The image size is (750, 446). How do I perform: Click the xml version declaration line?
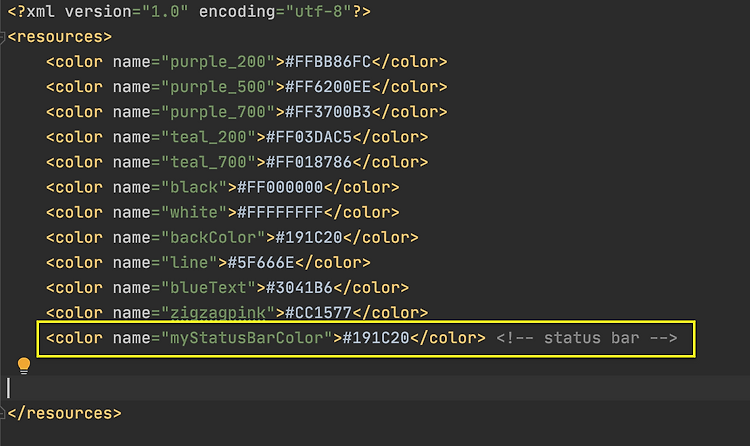[189, 11]
